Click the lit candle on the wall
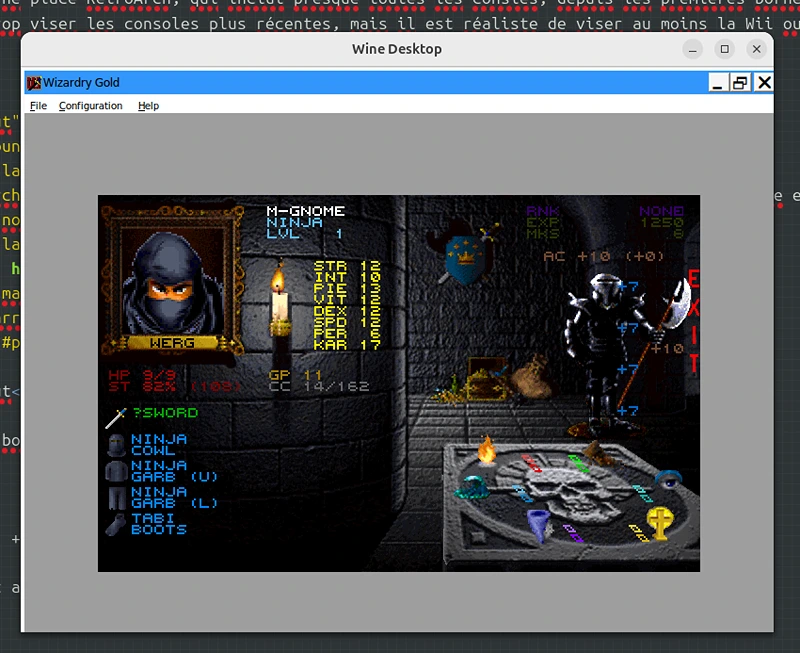 tap(280, 300)
